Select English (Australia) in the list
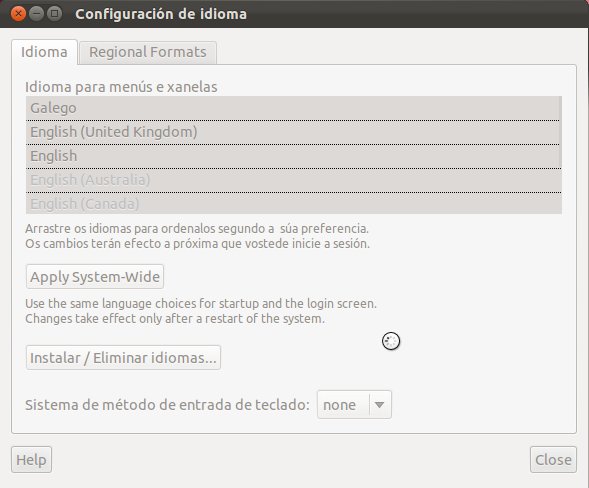This screenshot has height=488, width=589. (x=294, y=180)
